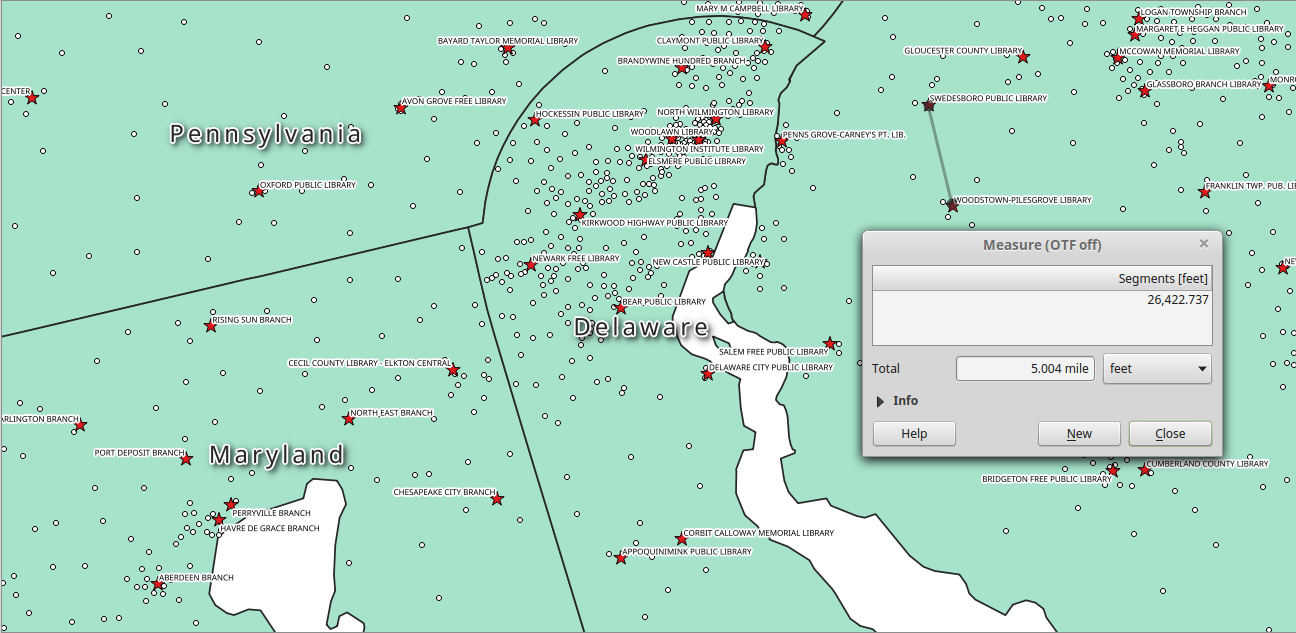Click the Segments [feet] column header

[1042, 278]
